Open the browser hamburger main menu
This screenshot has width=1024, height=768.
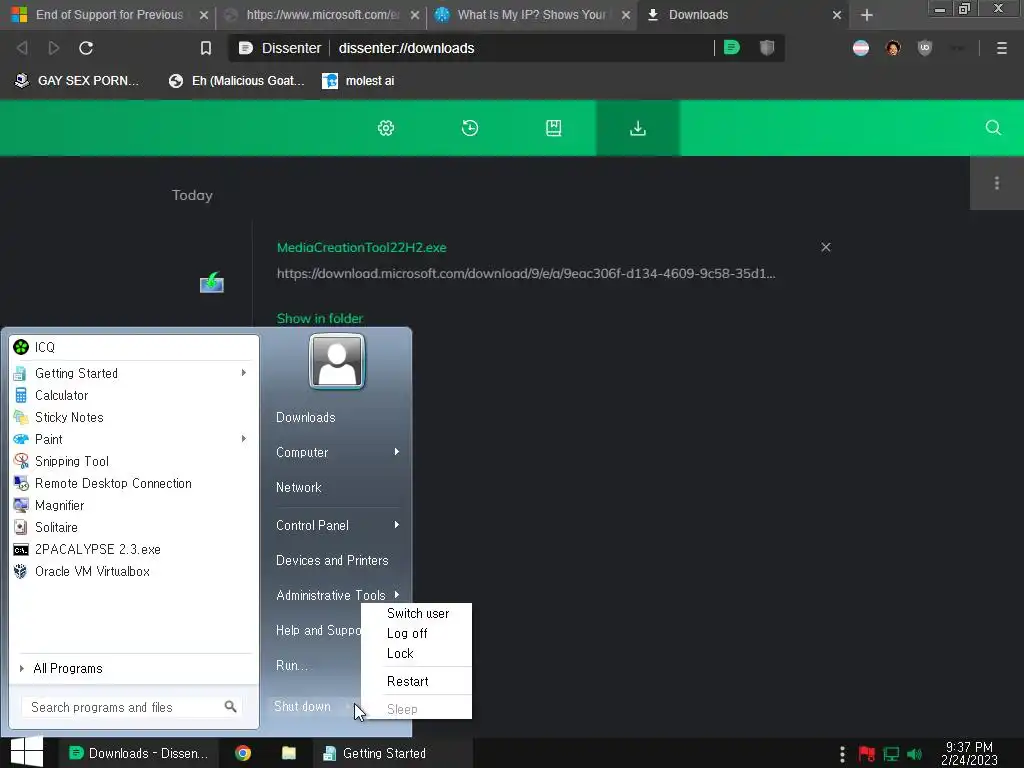coord(1002,48)
